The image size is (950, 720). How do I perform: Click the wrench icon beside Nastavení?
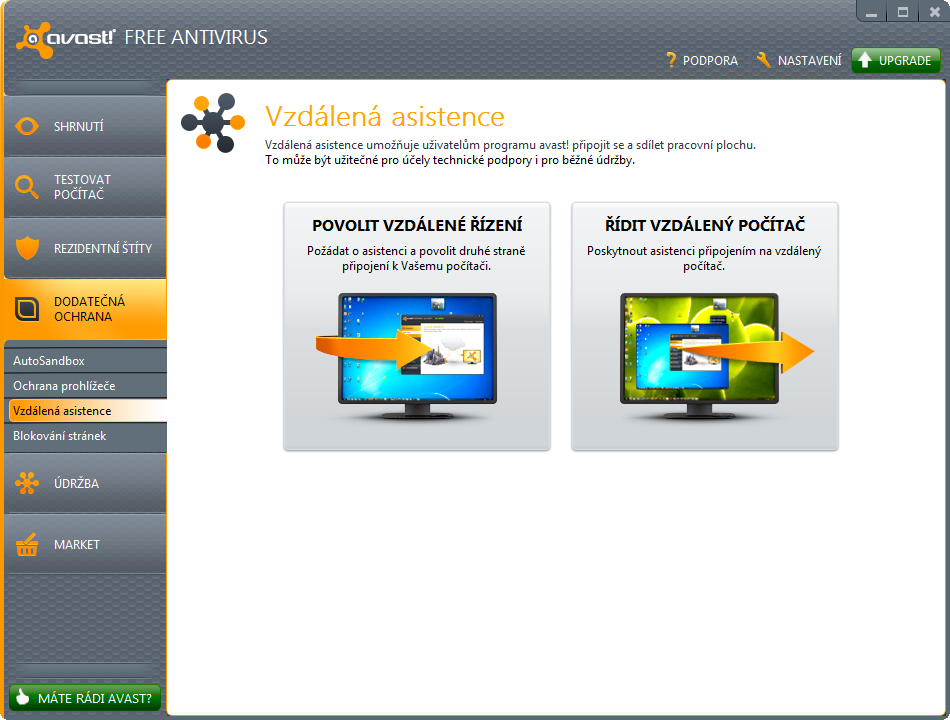click(763, 60)
